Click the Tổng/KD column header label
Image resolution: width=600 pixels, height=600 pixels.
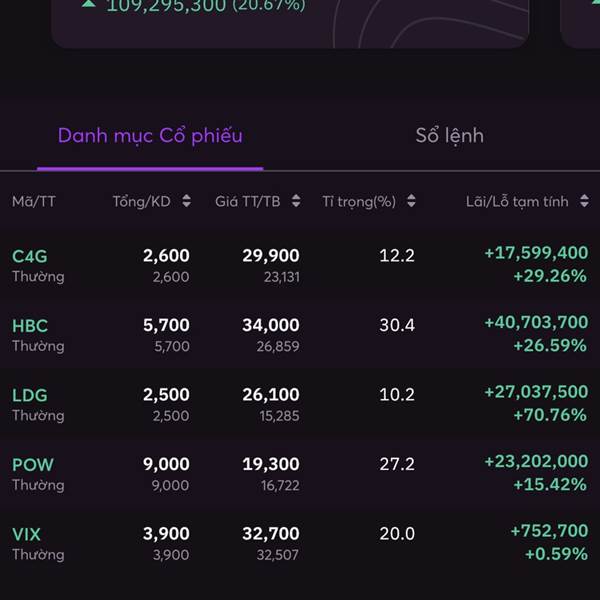pyautogui.click(x=141, y=201)
